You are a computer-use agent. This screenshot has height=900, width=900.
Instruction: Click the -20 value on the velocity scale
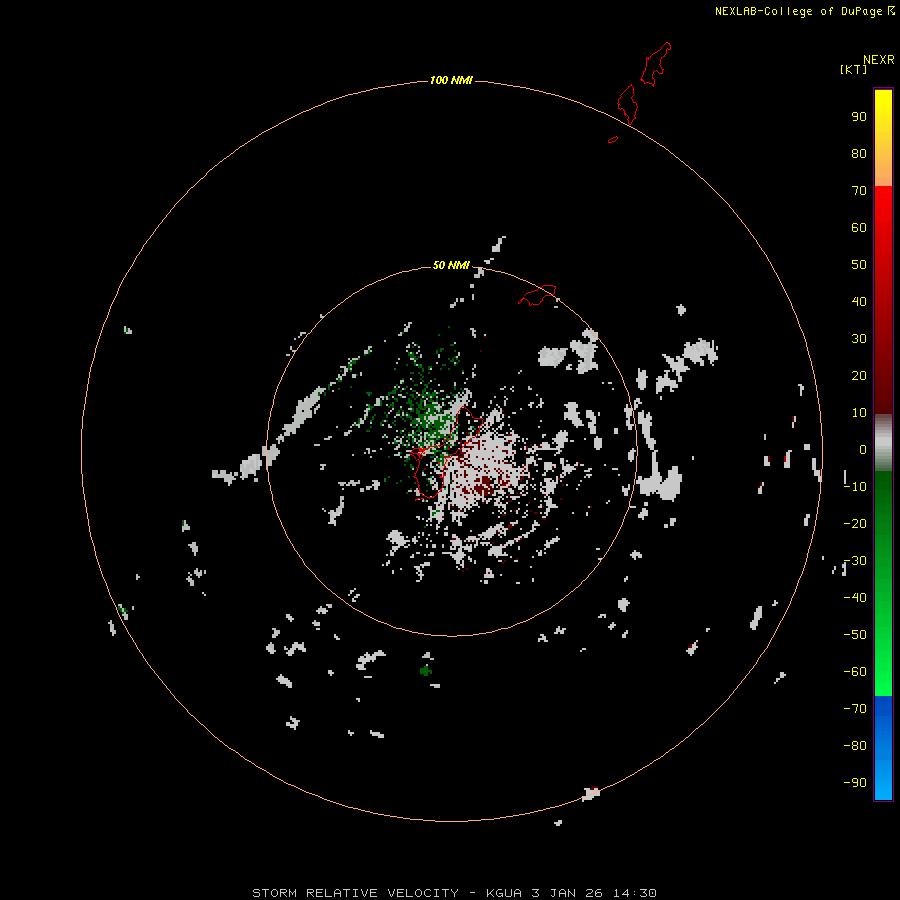click(855, 524)
